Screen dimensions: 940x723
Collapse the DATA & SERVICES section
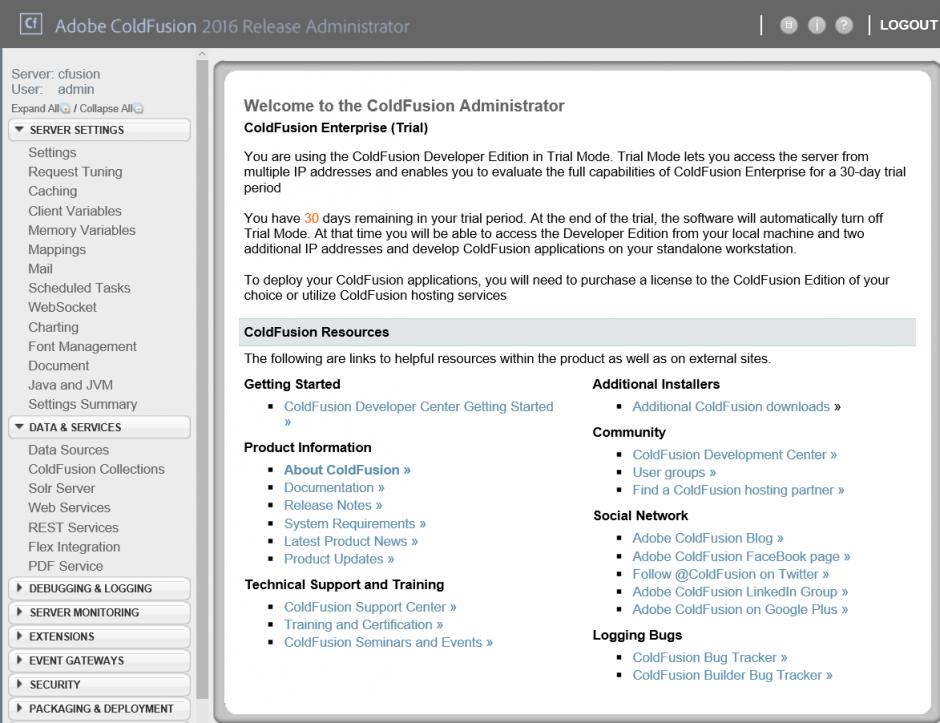point(100,427)
